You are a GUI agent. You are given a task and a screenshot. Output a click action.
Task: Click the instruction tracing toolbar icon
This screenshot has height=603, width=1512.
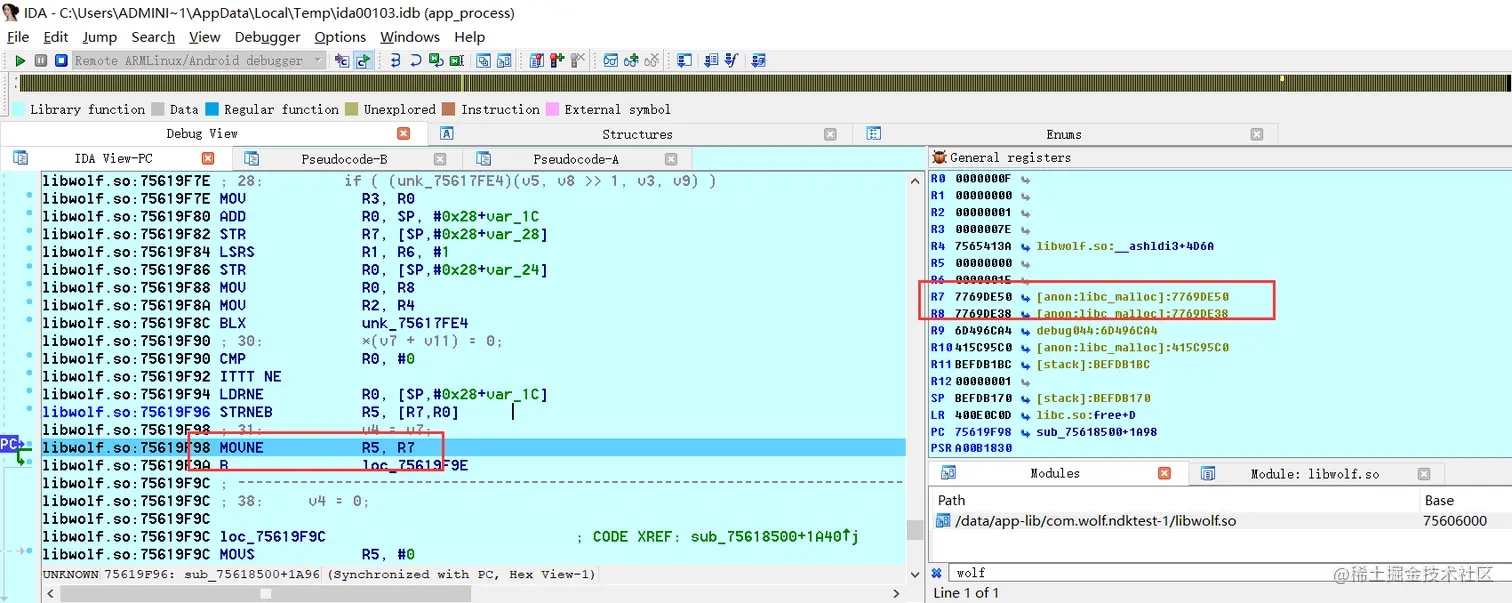click(711, 60)
